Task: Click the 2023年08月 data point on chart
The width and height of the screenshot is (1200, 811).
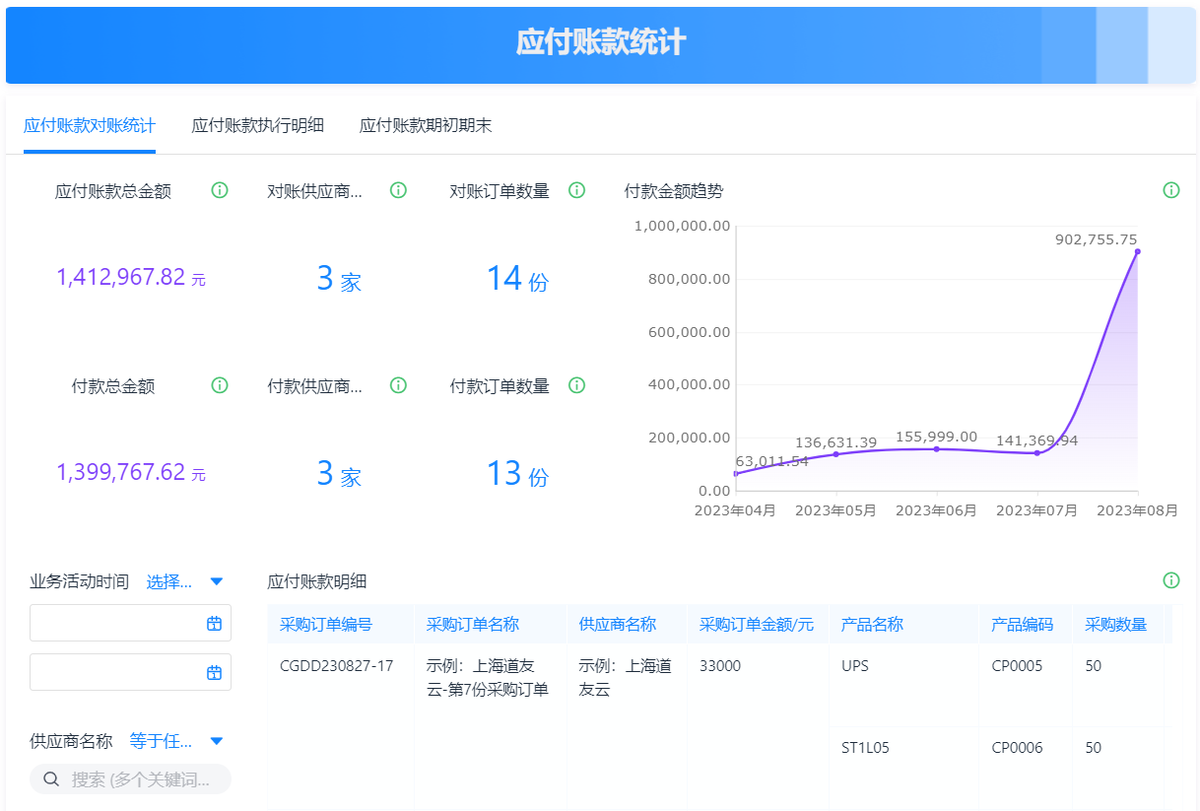Action: [1137, 252]
